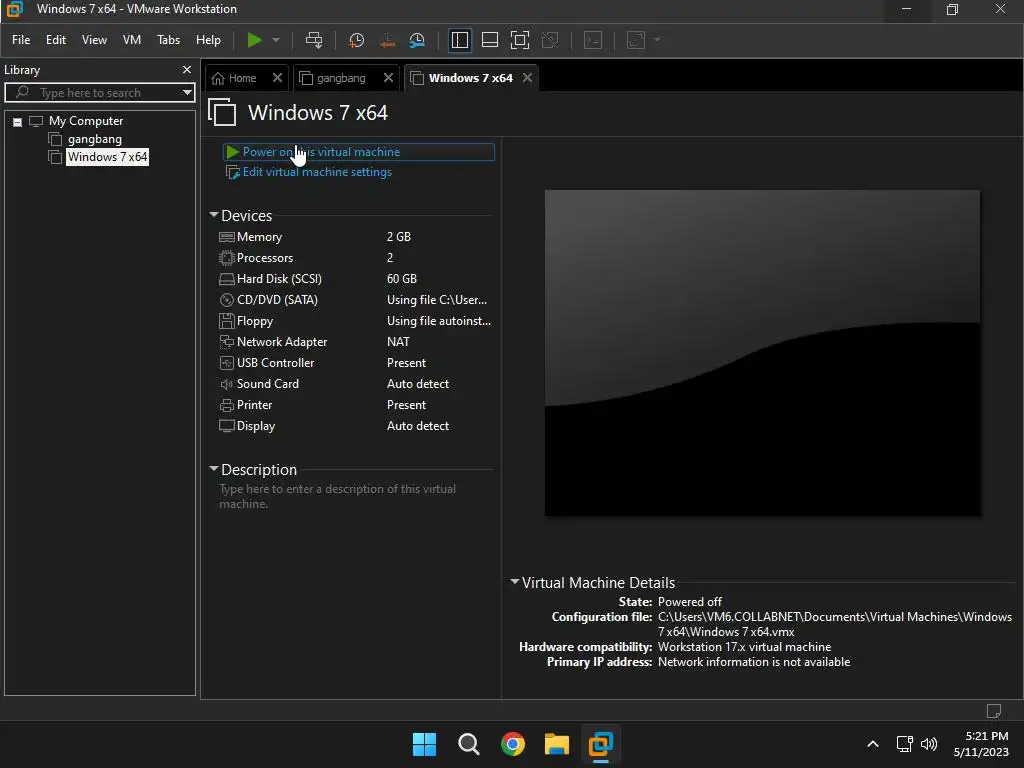Image resolution: width=1024 pixels, height=768 pixels.
Task: Select gangbang in the library tree
Action: (95, 139)
